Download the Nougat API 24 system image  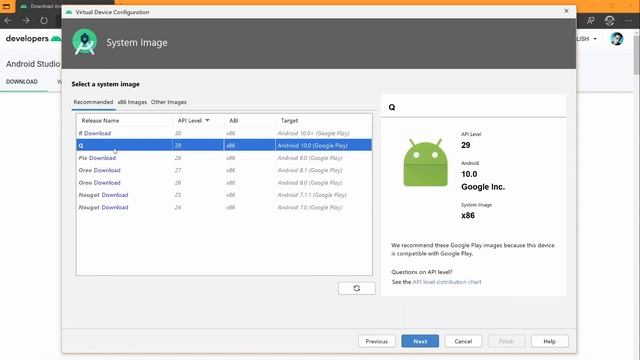tap(115, 207)
